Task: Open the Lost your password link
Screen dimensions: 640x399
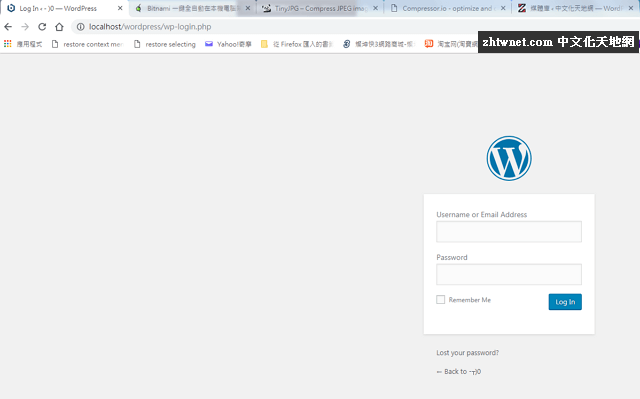Action: 467,352
